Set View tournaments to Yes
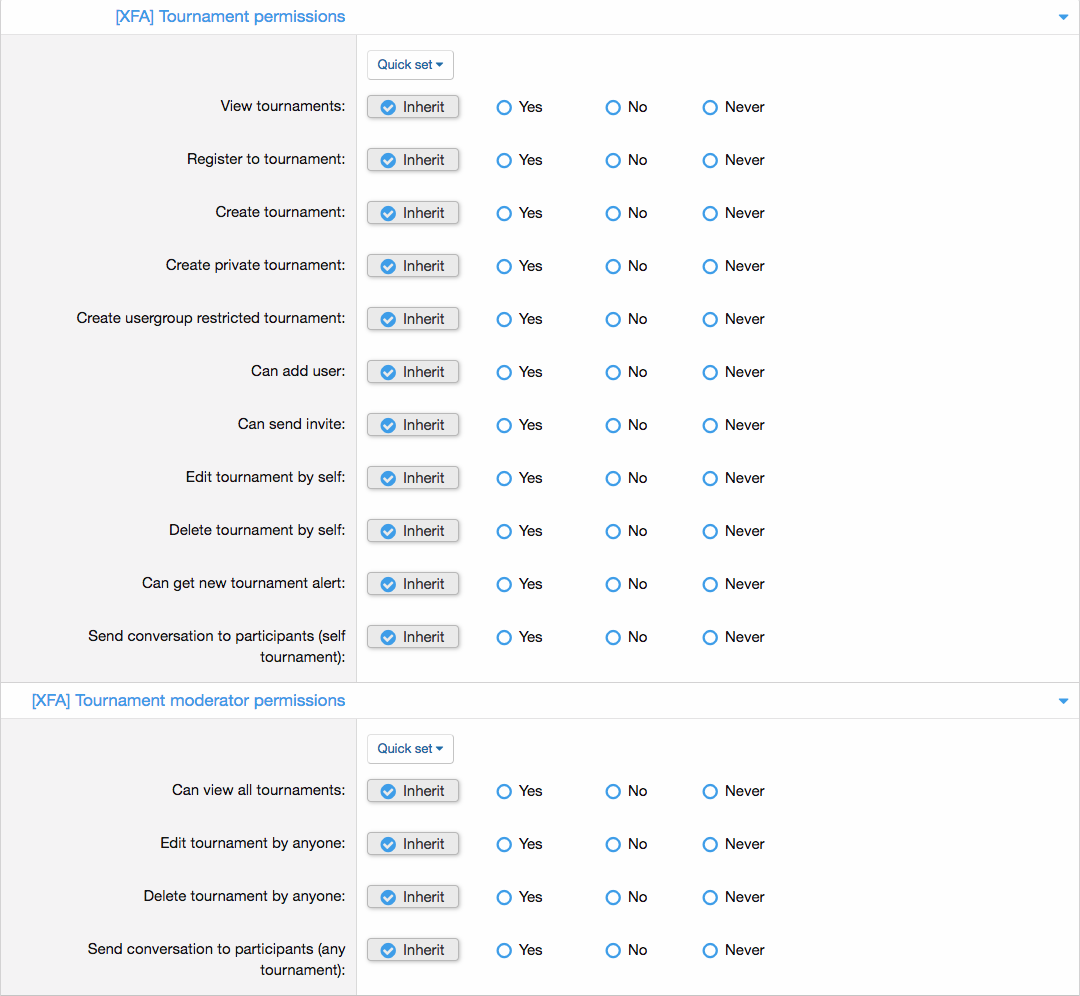The width and height of the screenshot is (1080, 996). 504,107
